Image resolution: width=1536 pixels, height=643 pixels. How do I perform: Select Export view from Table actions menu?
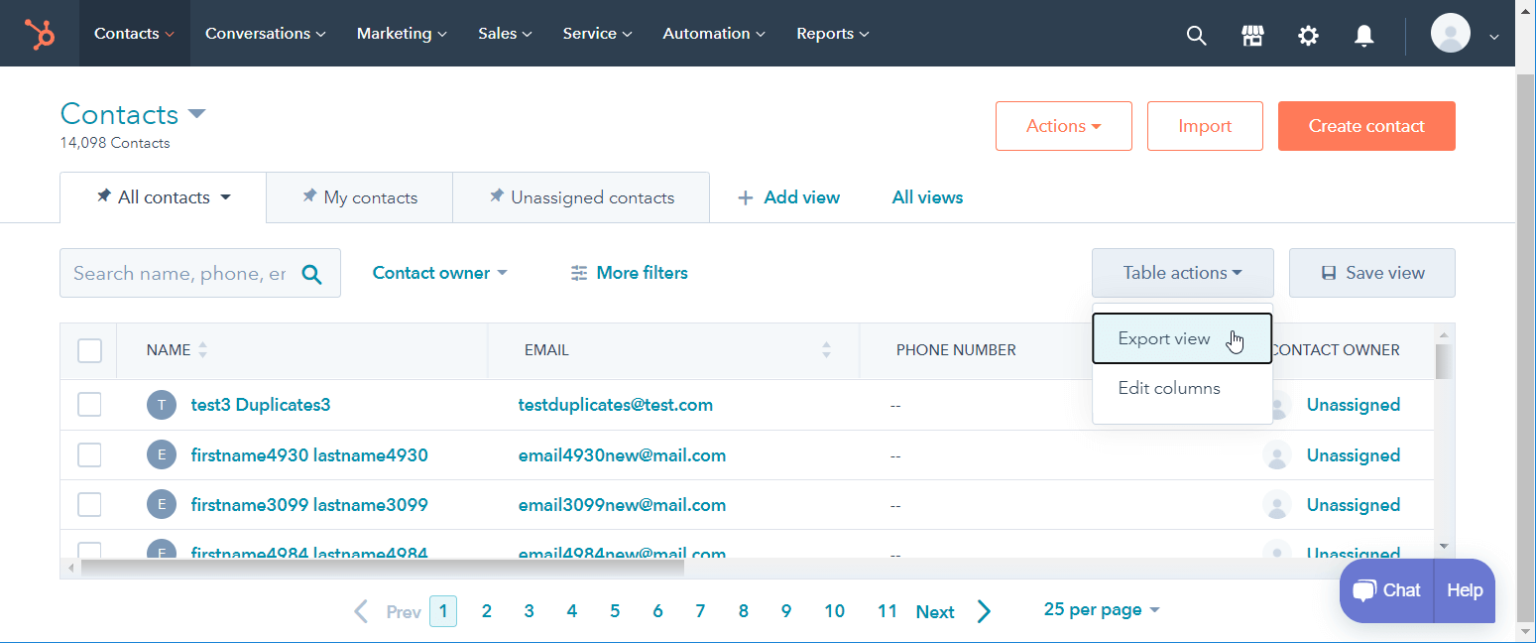(1163, 338)
